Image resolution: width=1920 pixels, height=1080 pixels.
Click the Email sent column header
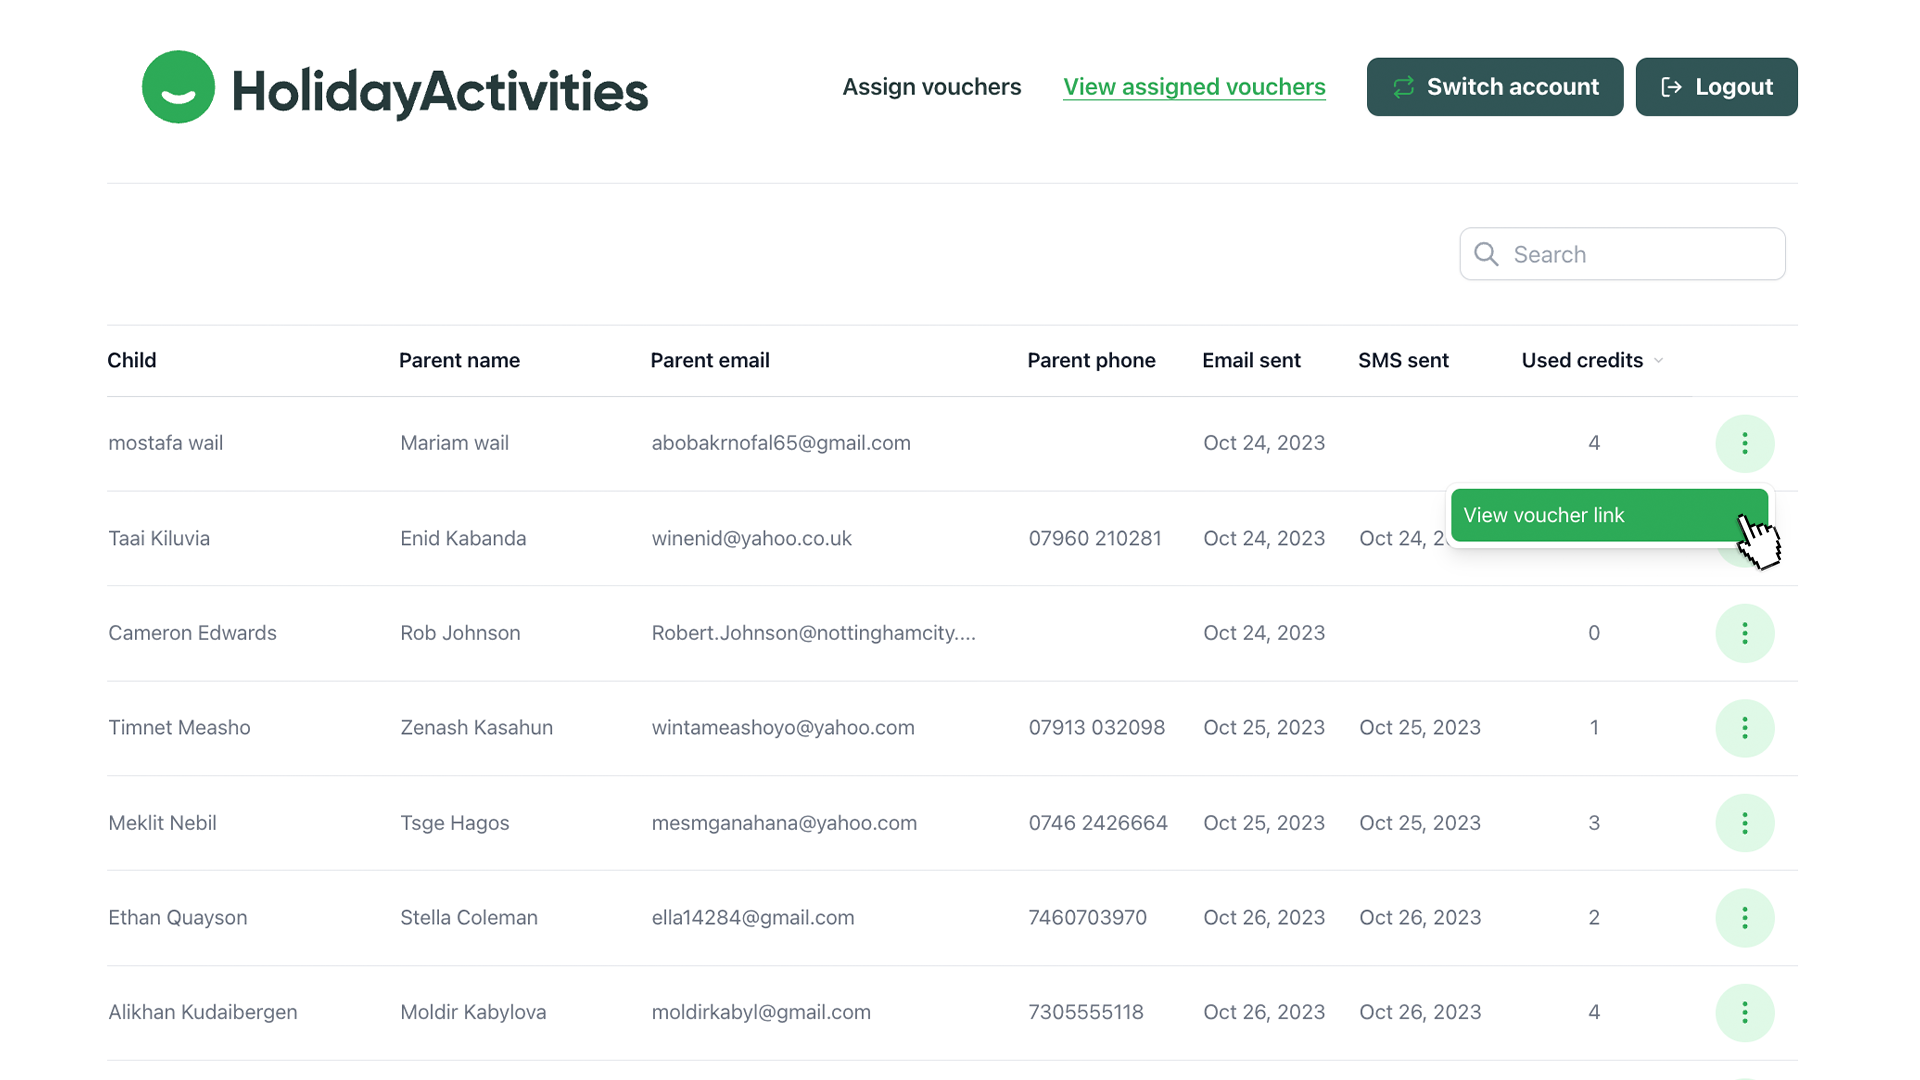click(x=1250, y=360)
